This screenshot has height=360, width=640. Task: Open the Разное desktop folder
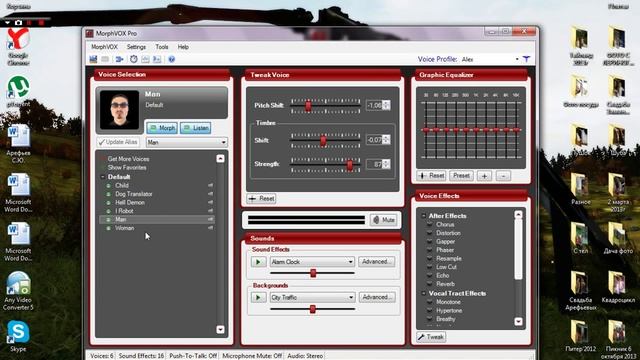coord(580,189)
